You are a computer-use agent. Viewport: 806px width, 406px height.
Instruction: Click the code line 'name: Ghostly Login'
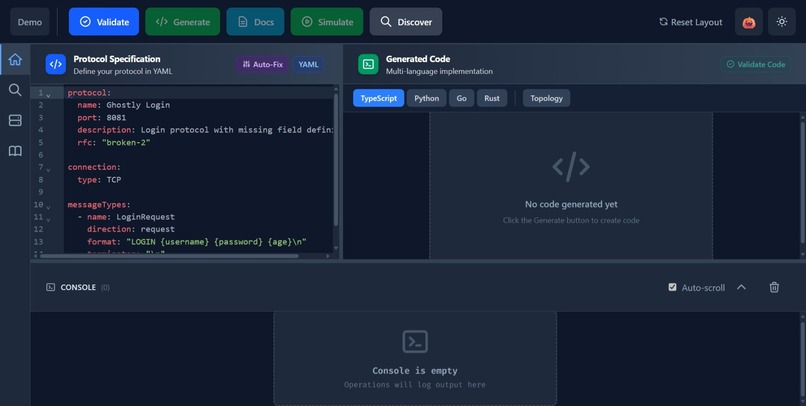[x=123, y=105]
